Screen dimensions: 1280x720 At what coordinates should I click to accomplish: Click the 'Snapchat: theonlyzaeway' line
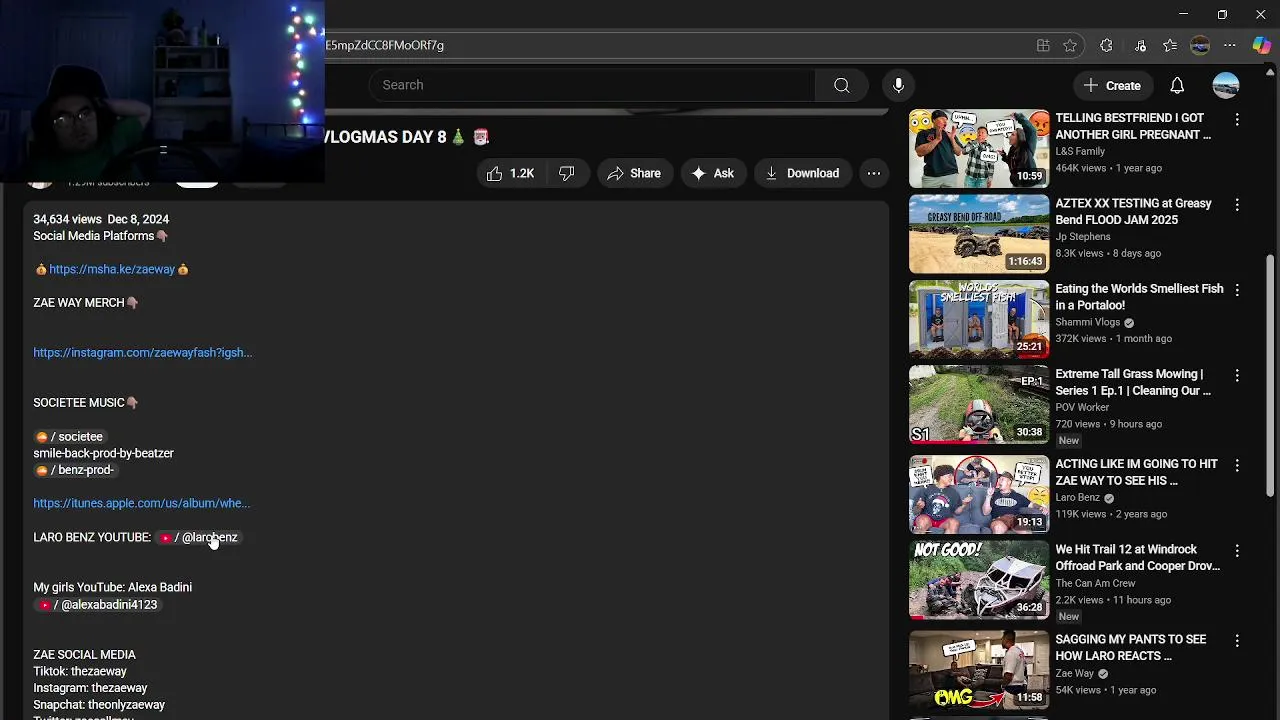point(99,705)
